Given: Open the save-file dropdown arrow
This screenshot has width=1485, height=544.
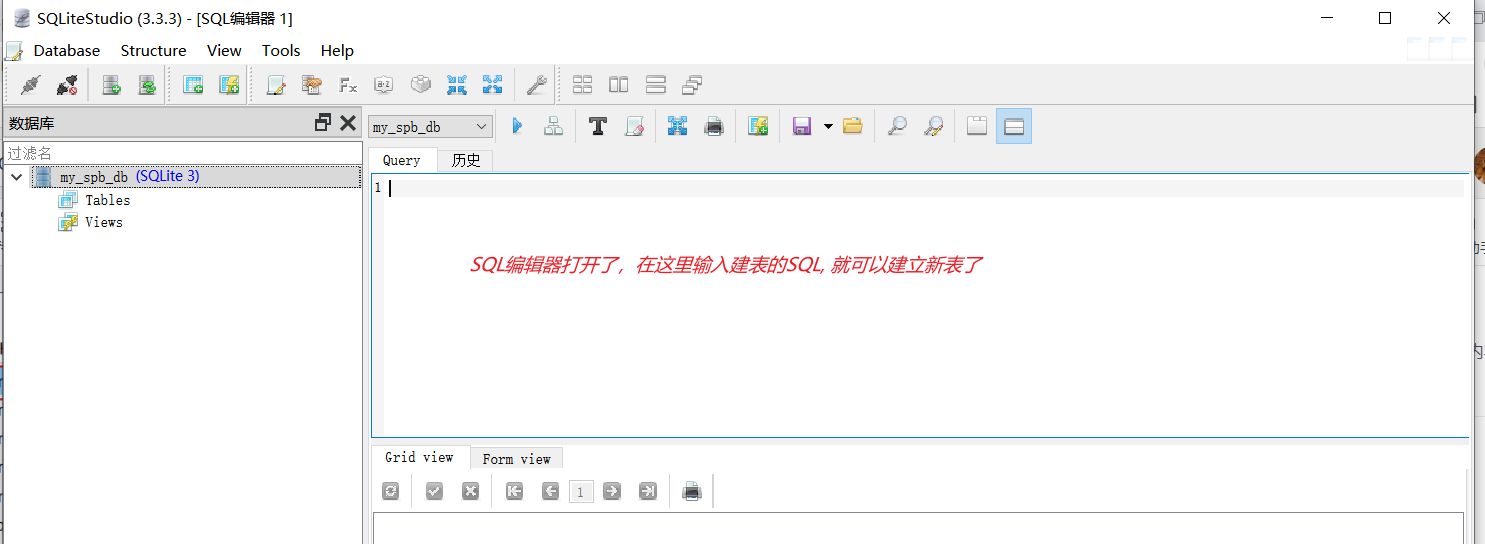Looking at the screenshot, I should (x=828, y=126).
